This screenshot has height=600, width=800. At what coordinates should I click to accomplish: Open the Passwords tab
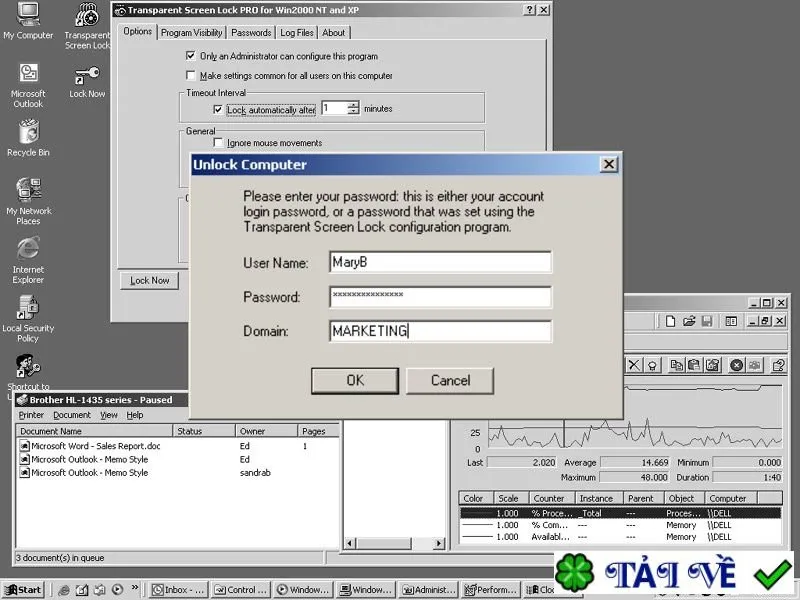point(251,33)
